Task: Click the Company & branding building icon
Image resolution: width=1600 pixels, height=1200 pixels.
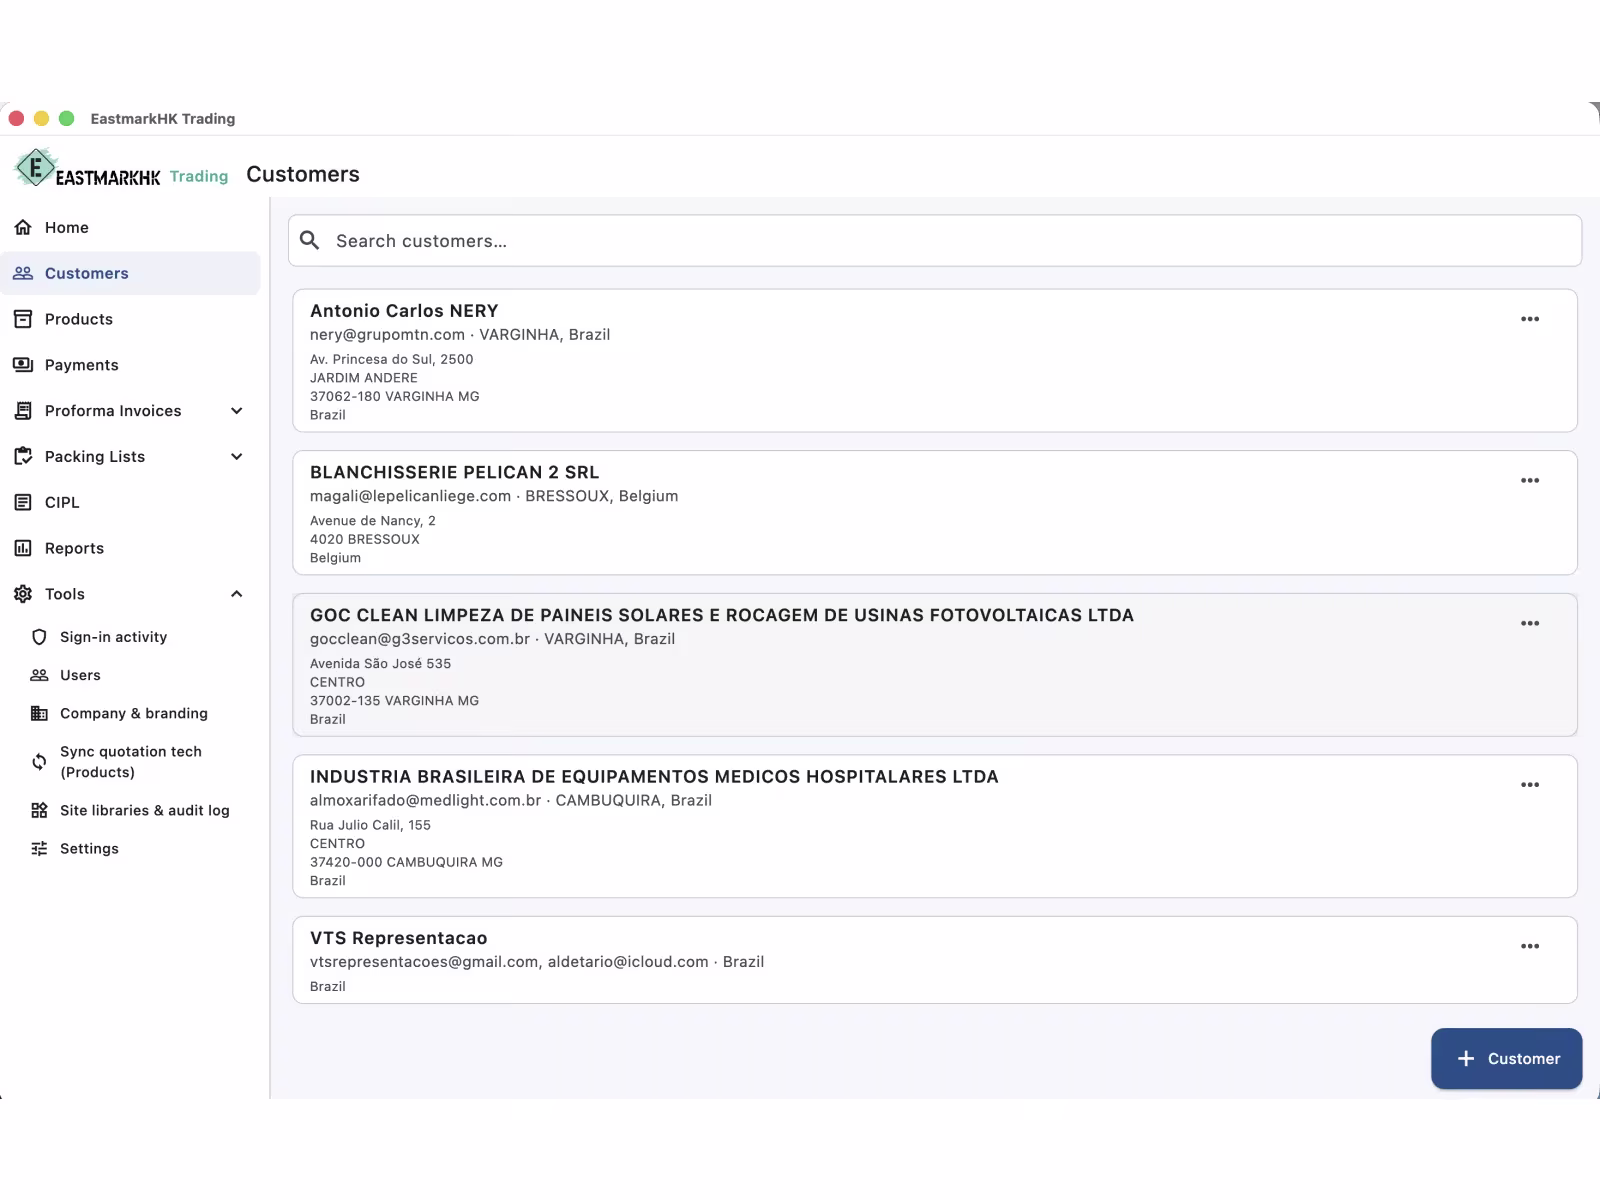Action: [x=39, y=713]
